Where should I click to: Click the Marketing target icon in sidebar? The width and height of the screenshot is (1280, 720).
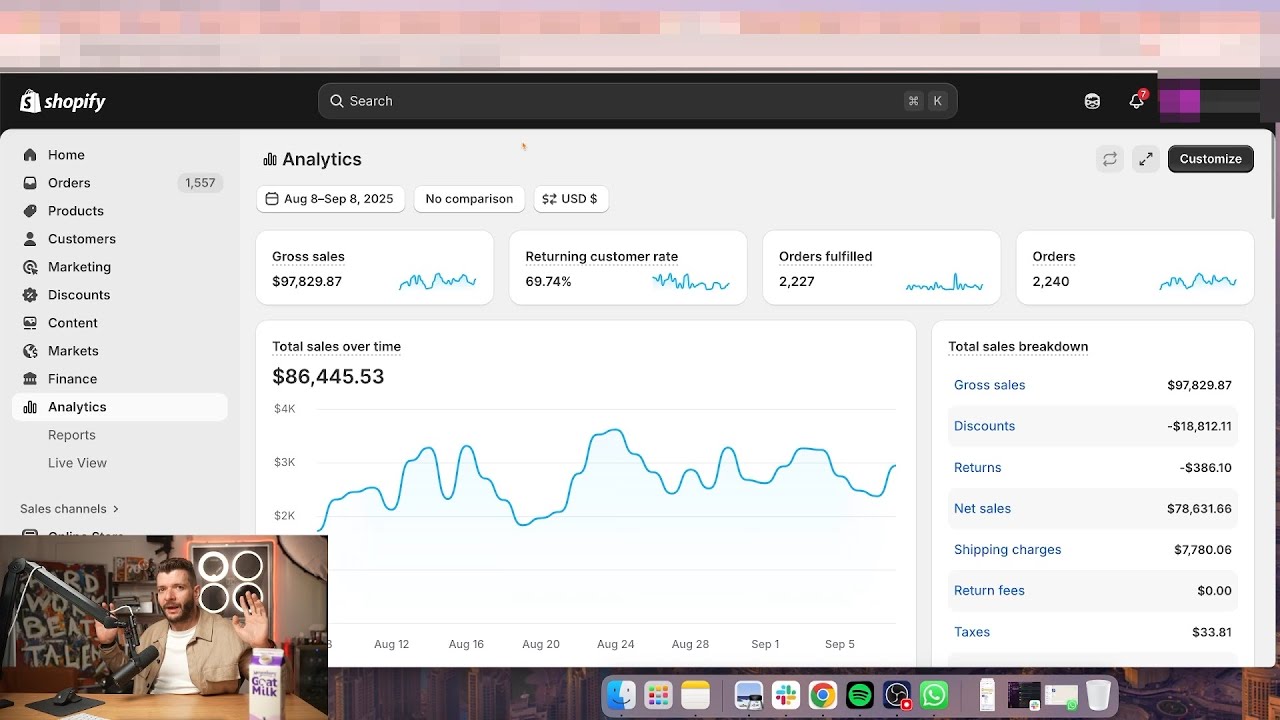(x=30, y=267)
